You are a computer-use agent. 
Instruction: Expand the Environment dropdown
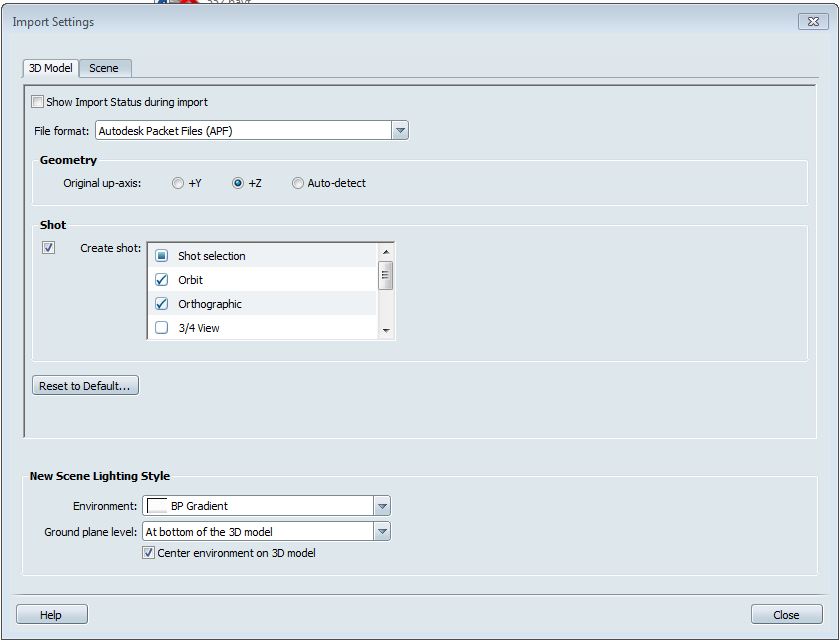point(382,506)
